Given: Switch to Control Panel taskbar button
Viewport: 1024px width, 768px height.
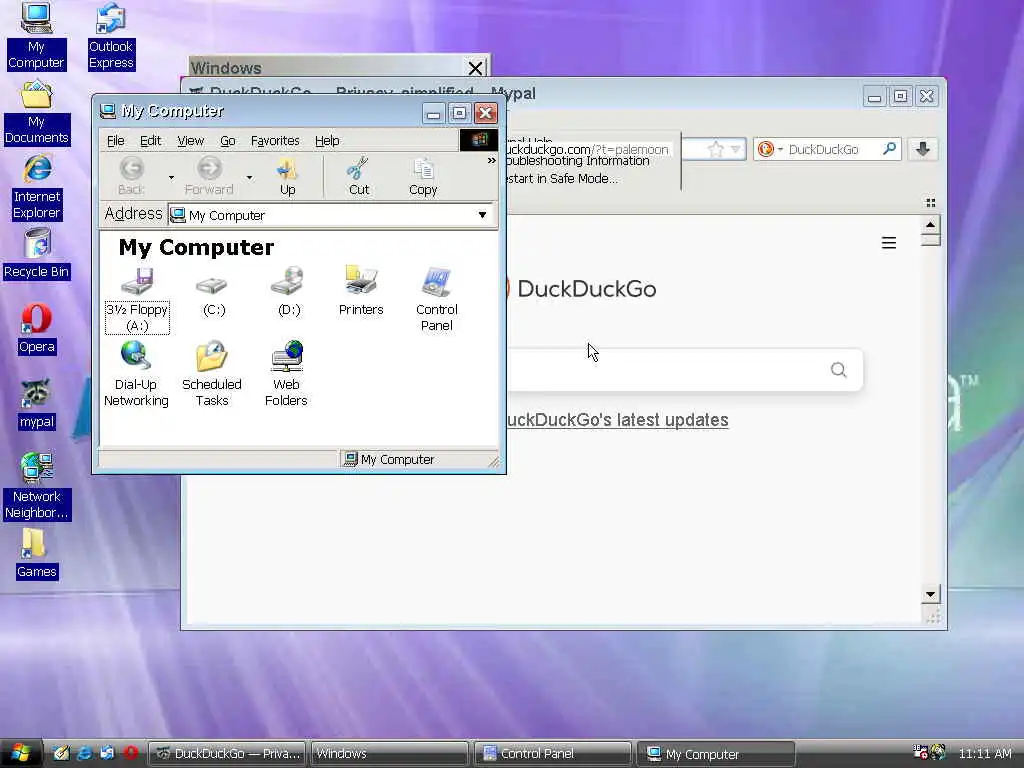Looking at the screenshot, I should 552,754.
